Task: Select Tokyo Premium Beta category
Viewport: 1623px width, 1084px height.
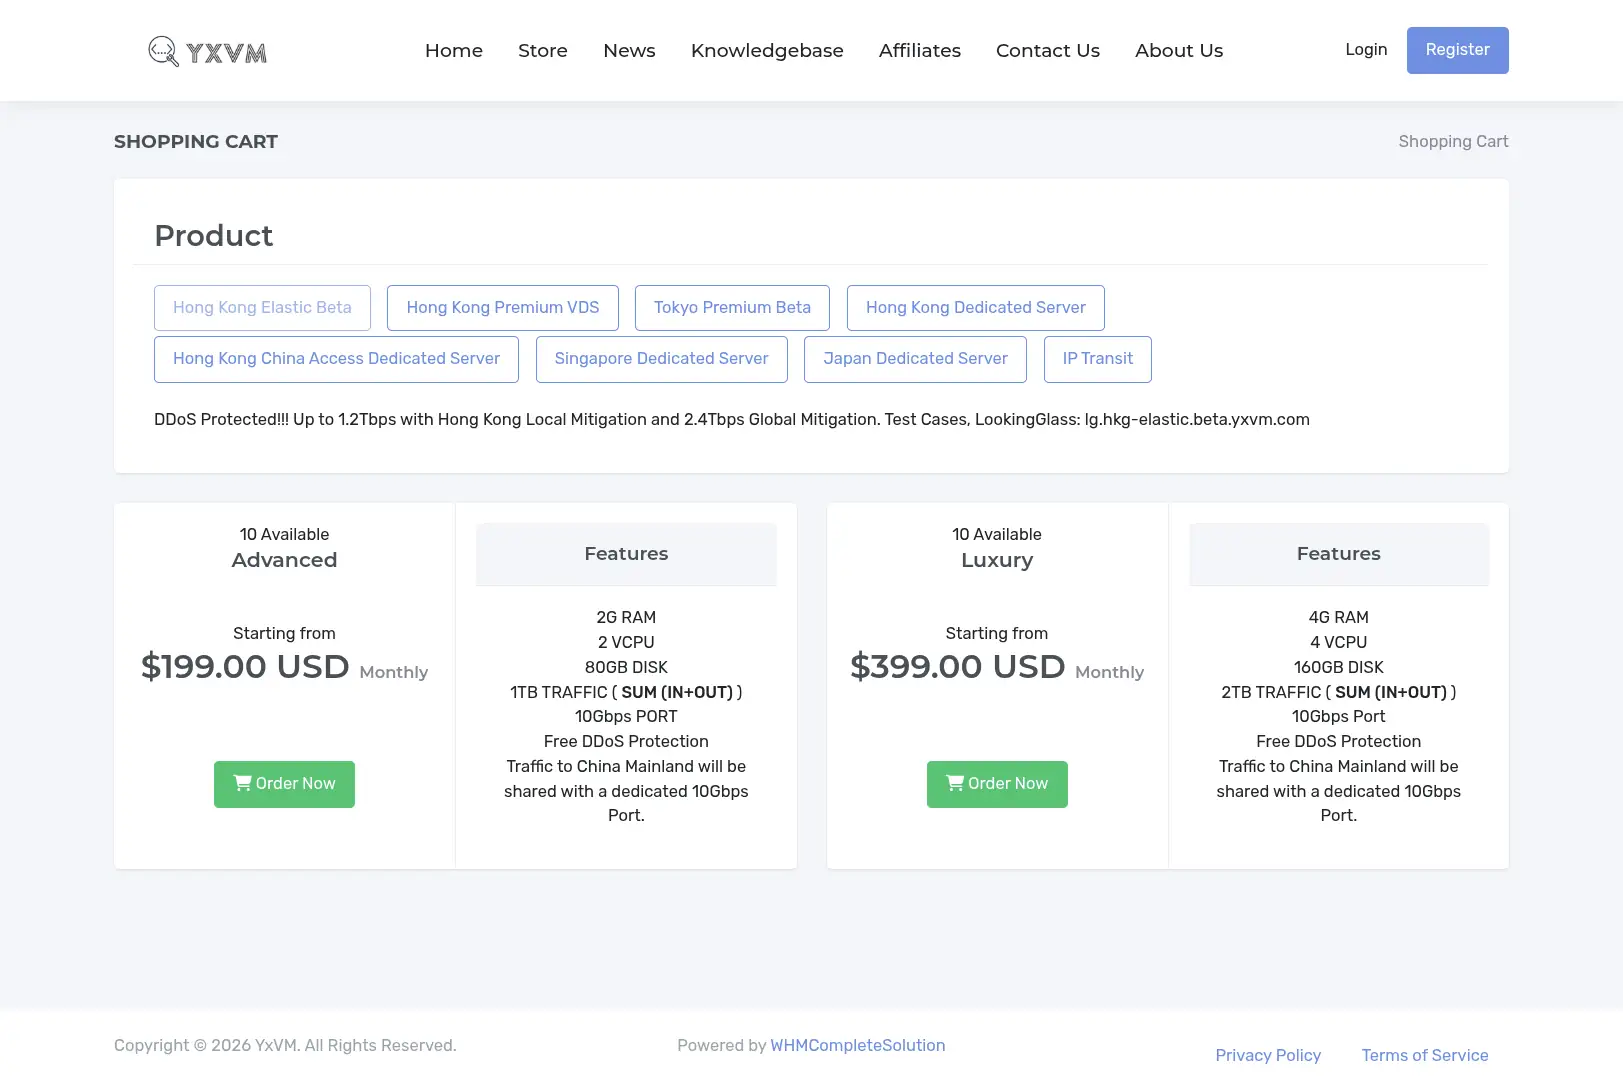Action: 732,308
